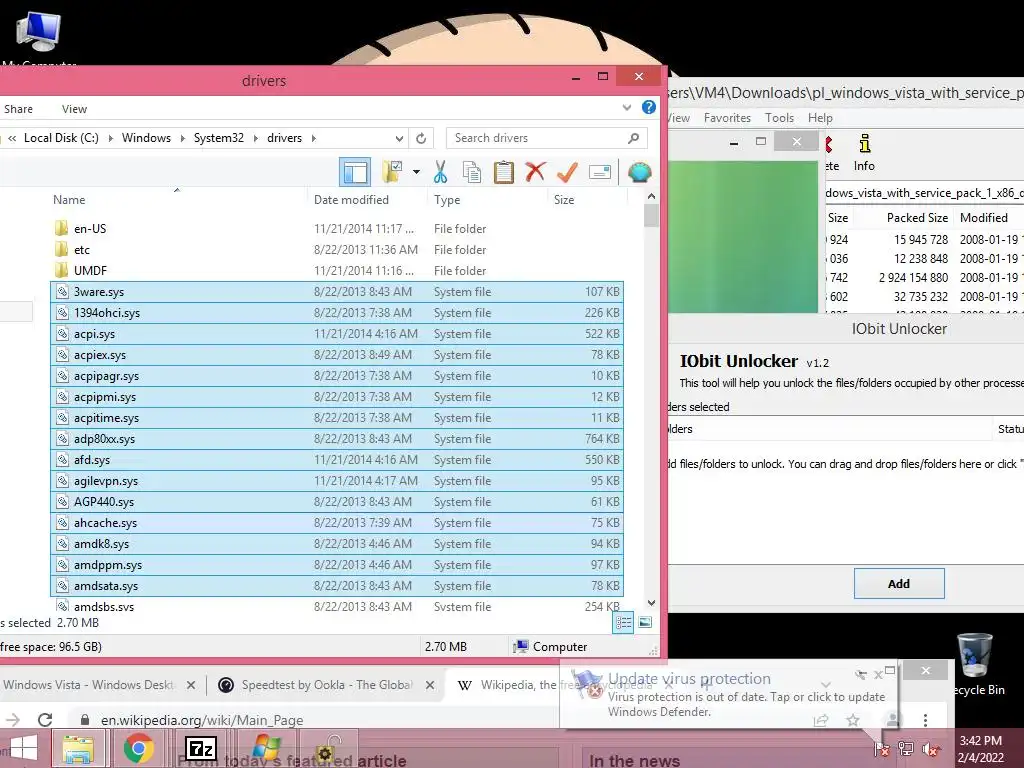
Task: Open Favorites menu in 7-Zip window
Action: click(727, 118)
